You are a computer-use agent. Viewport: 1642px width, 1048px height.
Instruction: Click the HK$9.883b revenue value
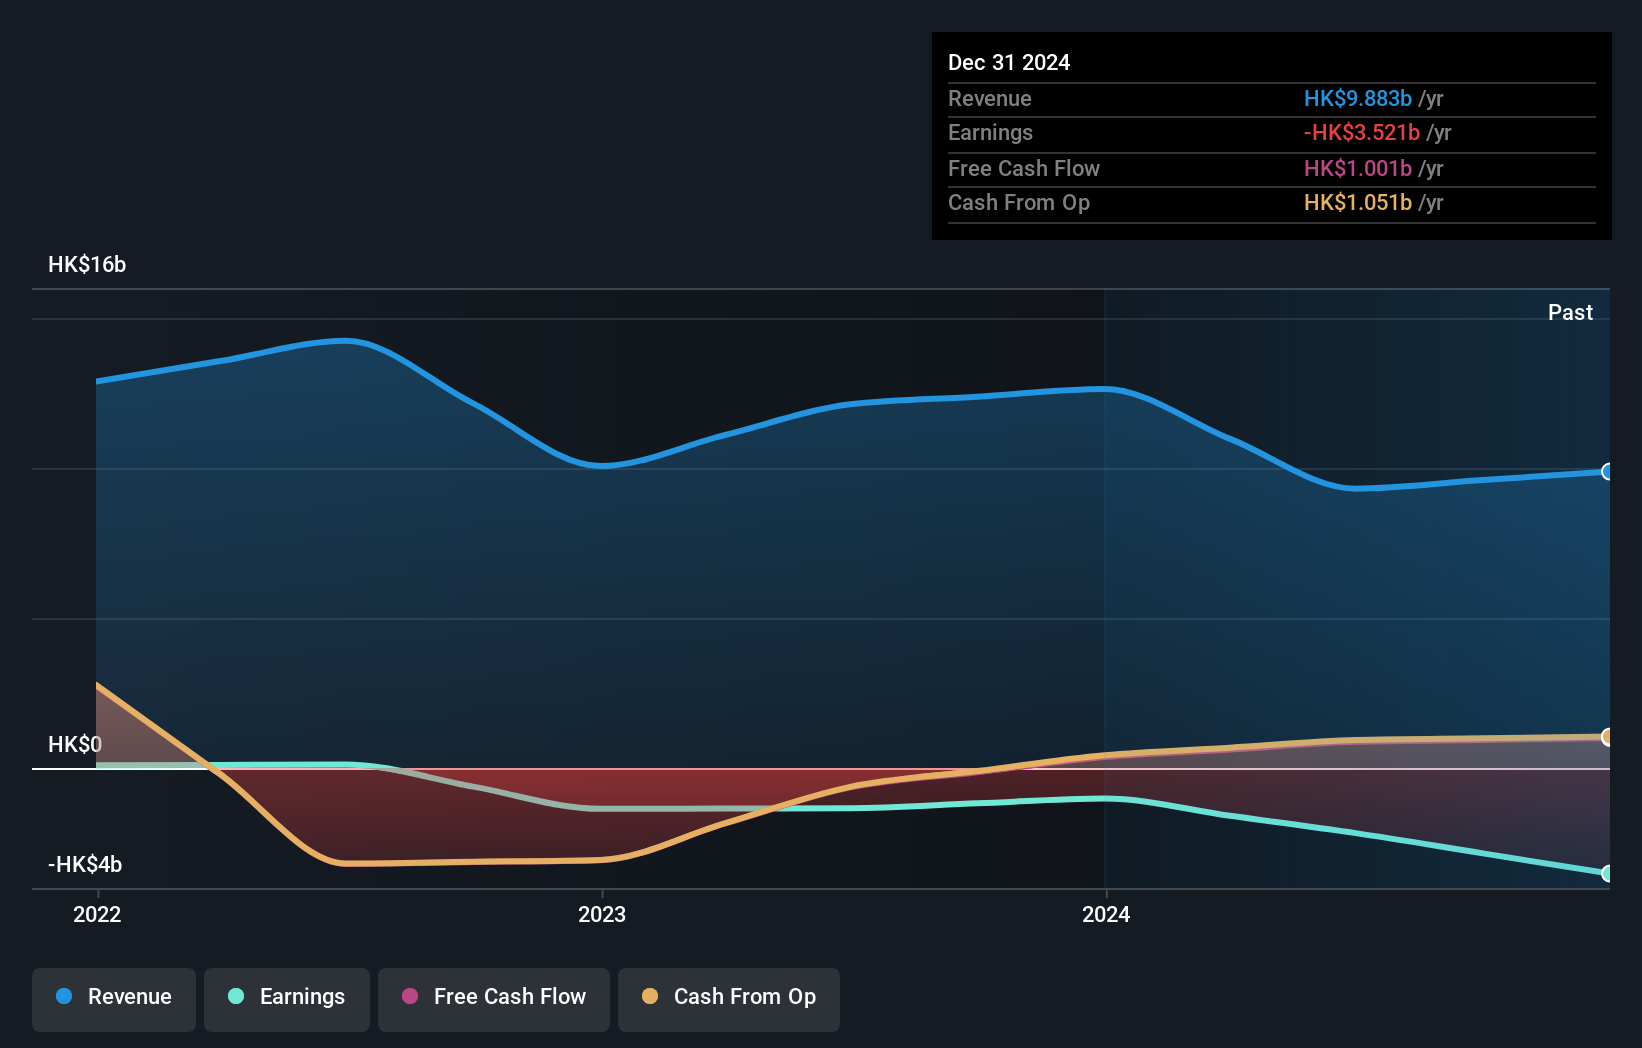tap(1358, 99)
